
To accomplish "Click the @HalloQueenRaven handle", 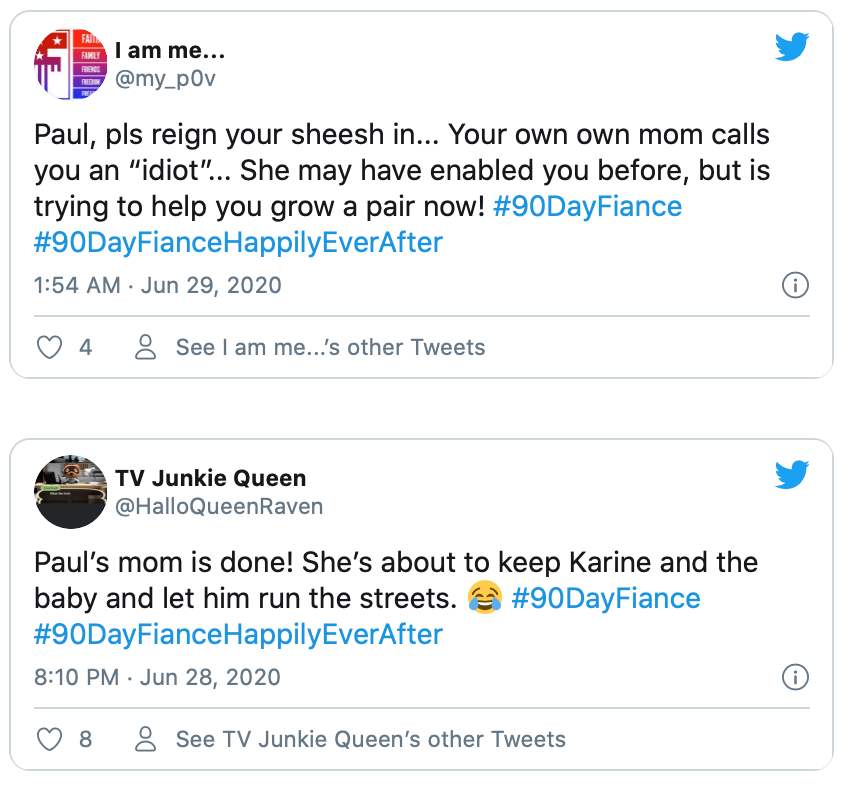I will pos(219,506).
